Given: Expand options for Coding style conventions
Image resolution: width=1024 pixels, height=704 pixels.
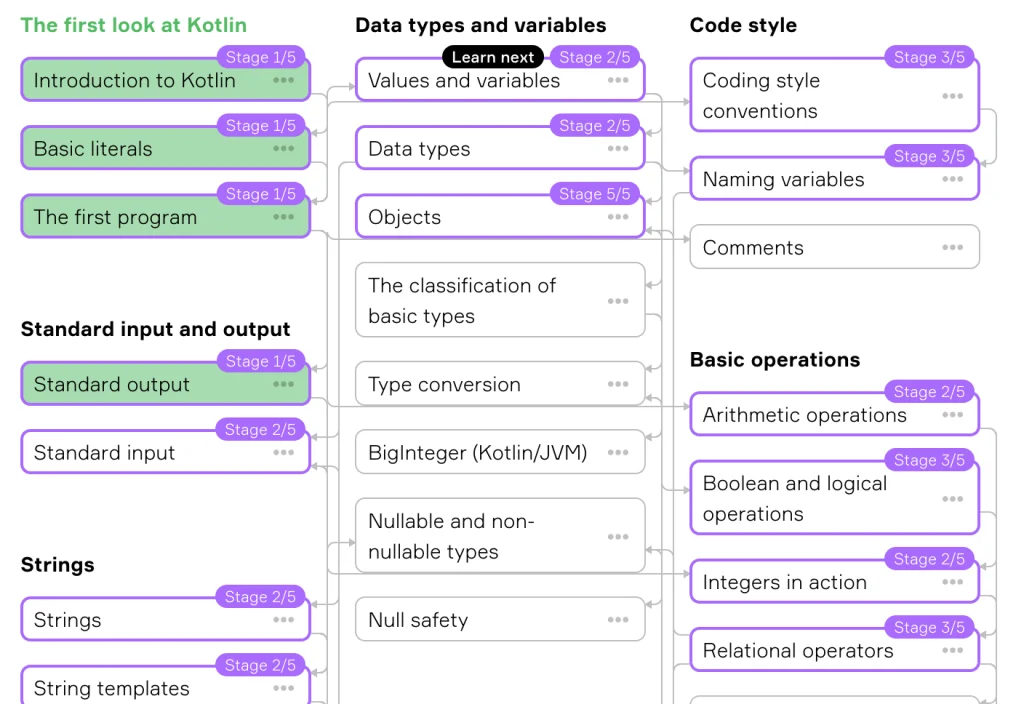Looking at the screenshot, I should pos(952,96).
